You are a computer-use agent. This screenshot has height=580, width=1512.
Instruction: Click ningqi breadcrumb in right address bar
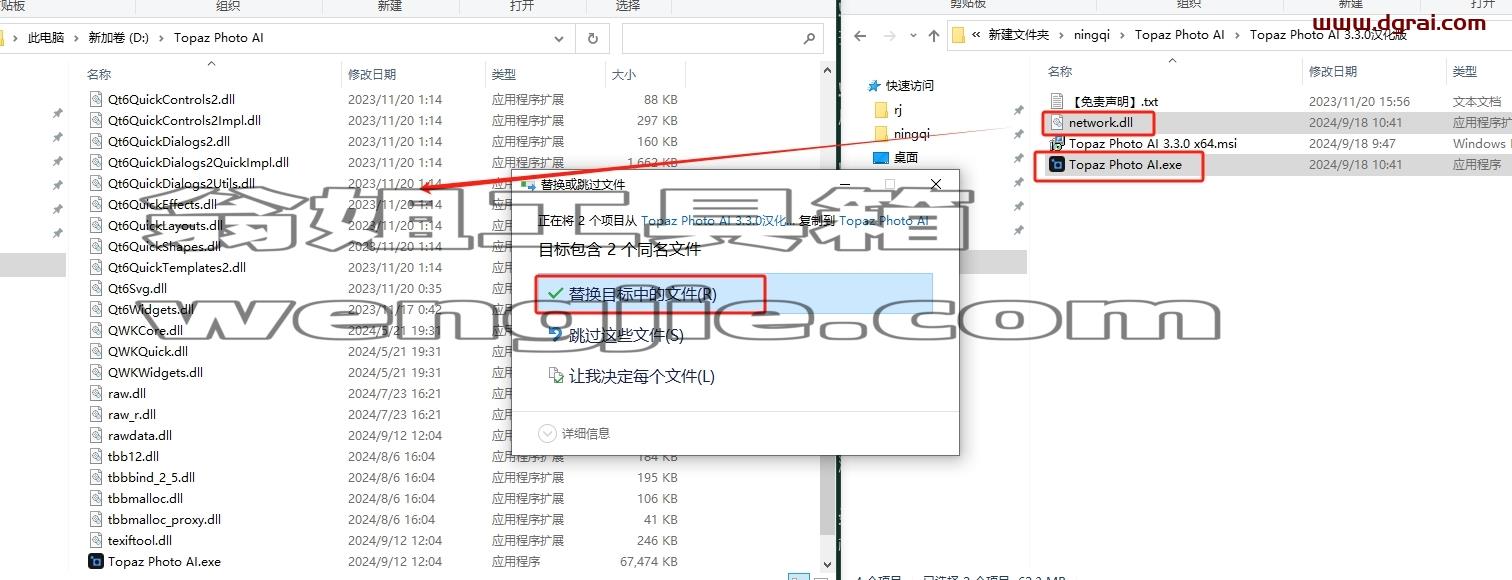(x=1092, y=35)
